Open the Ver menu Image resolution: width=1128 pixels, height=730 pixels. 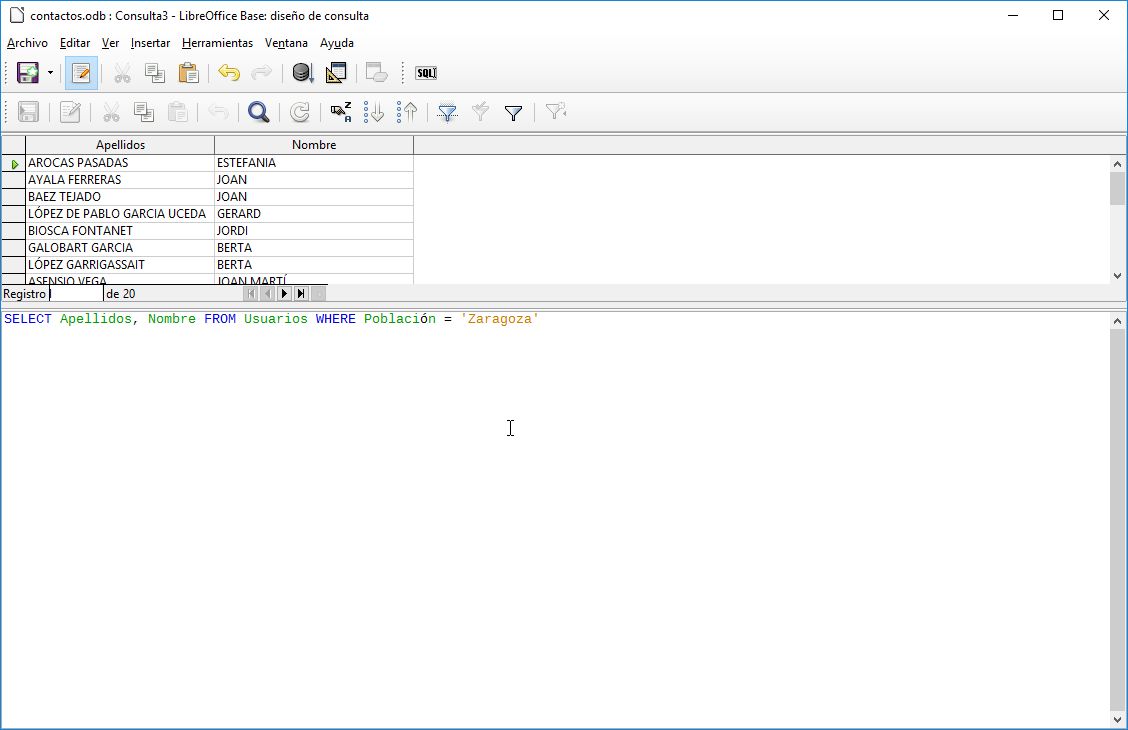(110, 43)
